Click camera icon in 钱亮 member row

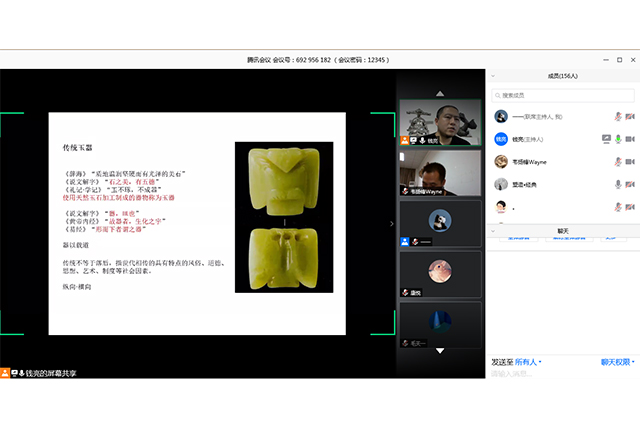[x=630, y=139]
